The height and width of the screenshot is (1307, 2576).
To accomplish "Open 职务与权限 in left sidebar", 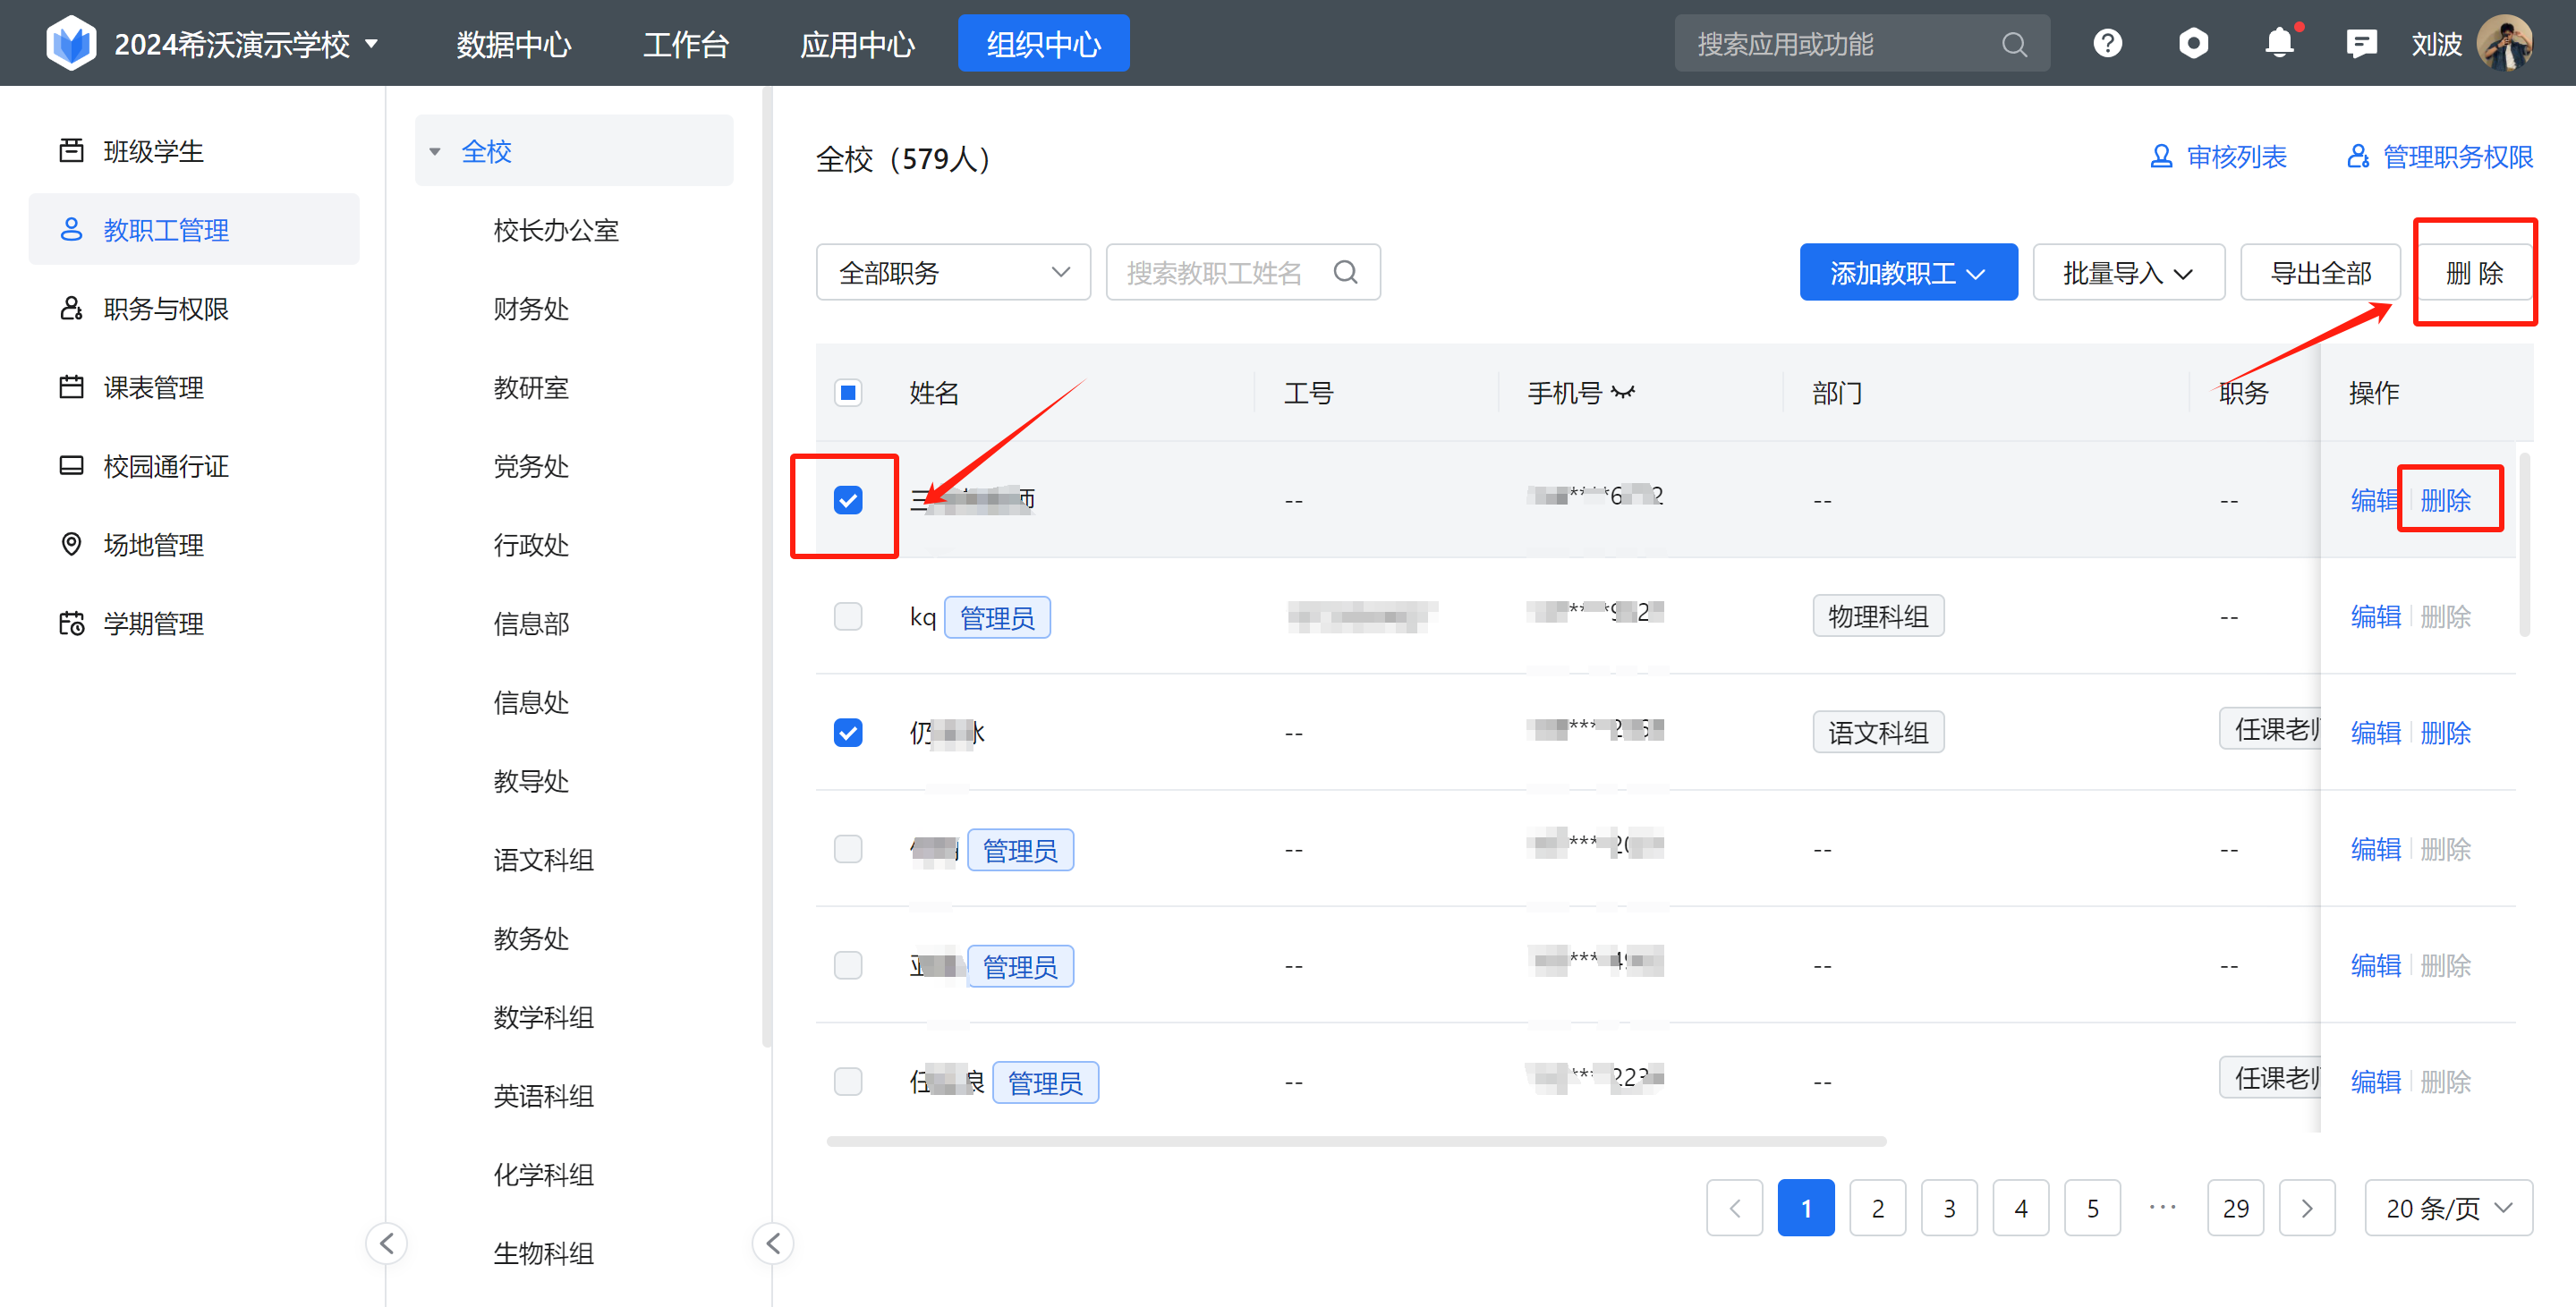I will pos(166,309).
